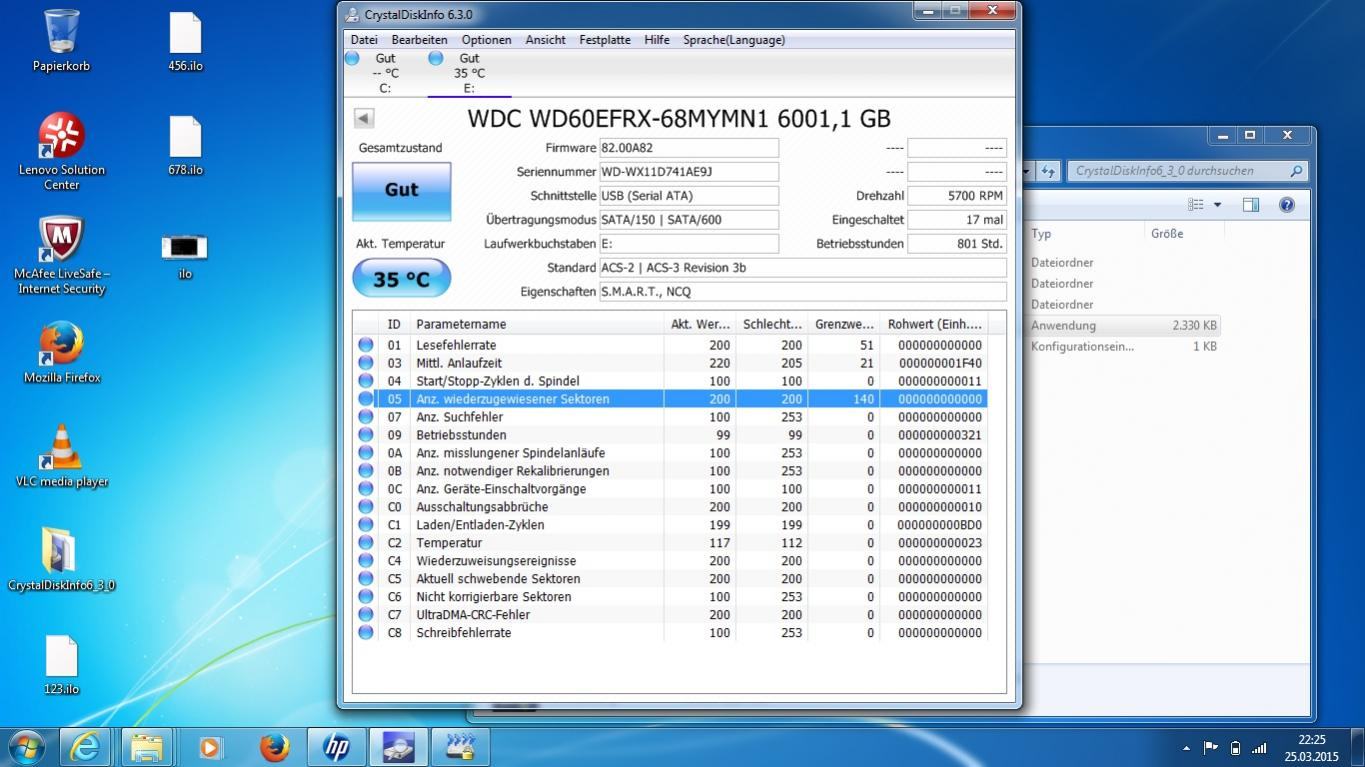Select the 123.ilo desktop file

pos(62,665)
